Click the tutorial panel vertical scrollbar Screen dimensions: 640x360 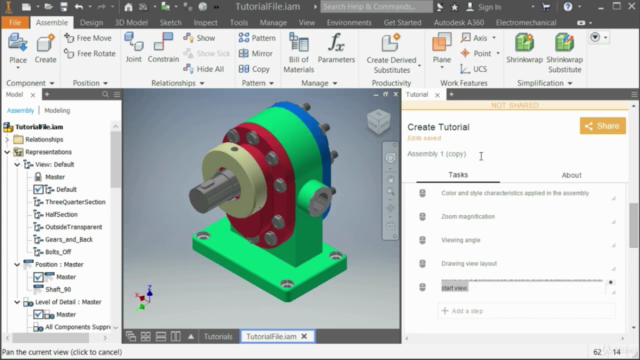633,225
